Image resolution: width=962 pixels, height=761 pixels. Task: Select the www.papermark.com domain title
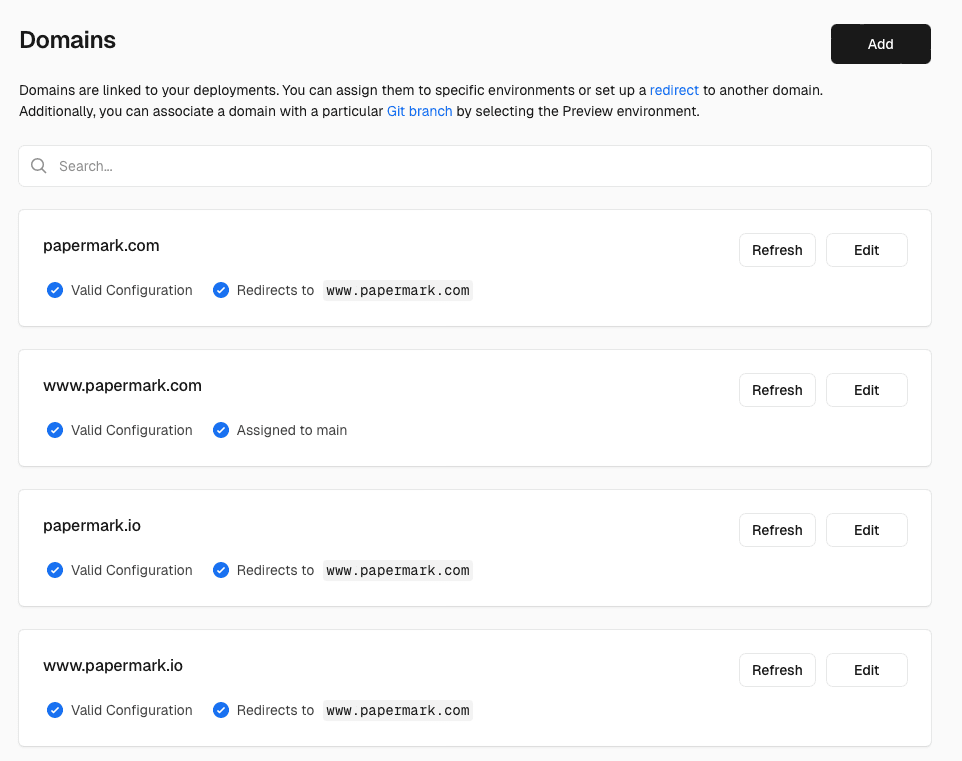pos(122,385)
